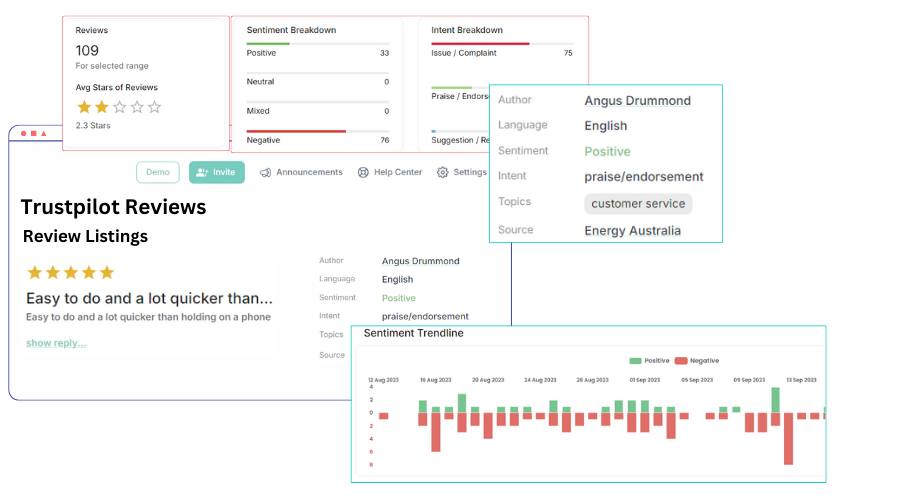Viewport: 900px width, 500px height.
Task: Open Announcements megaphone icon
Action: (x=265, y=172)
